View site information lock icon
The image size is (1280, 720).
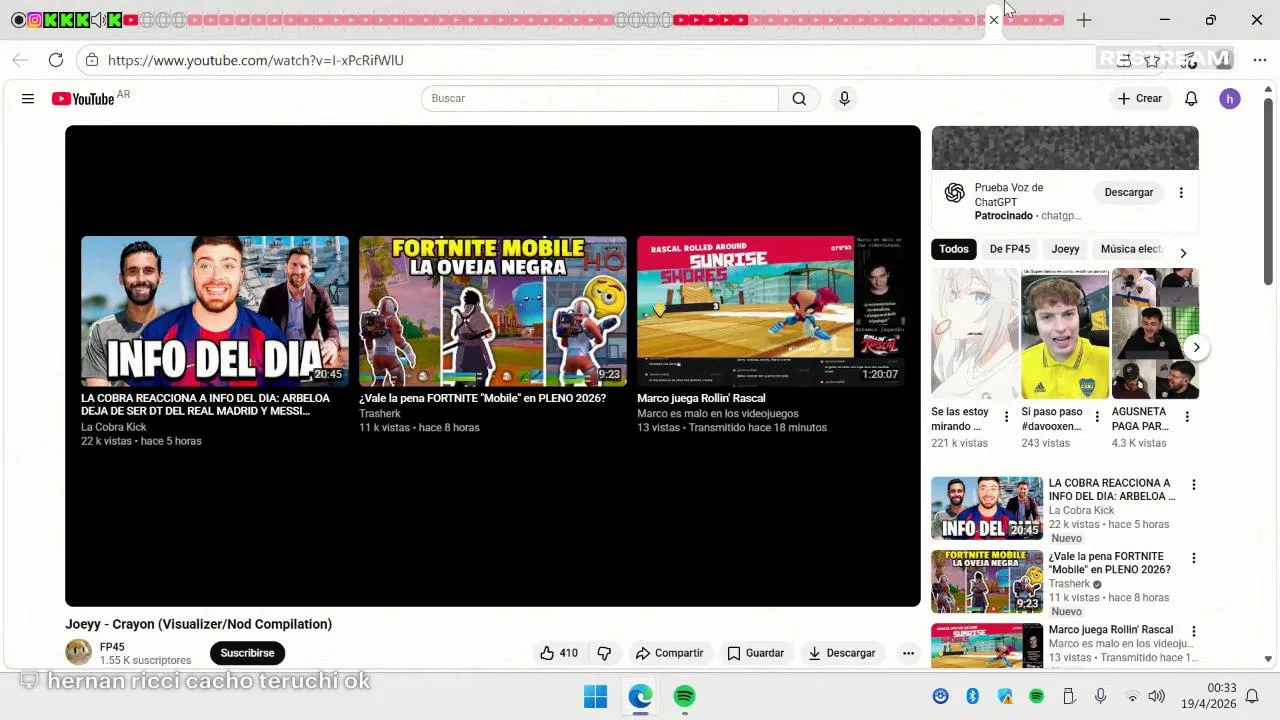(x=92, y=60)
